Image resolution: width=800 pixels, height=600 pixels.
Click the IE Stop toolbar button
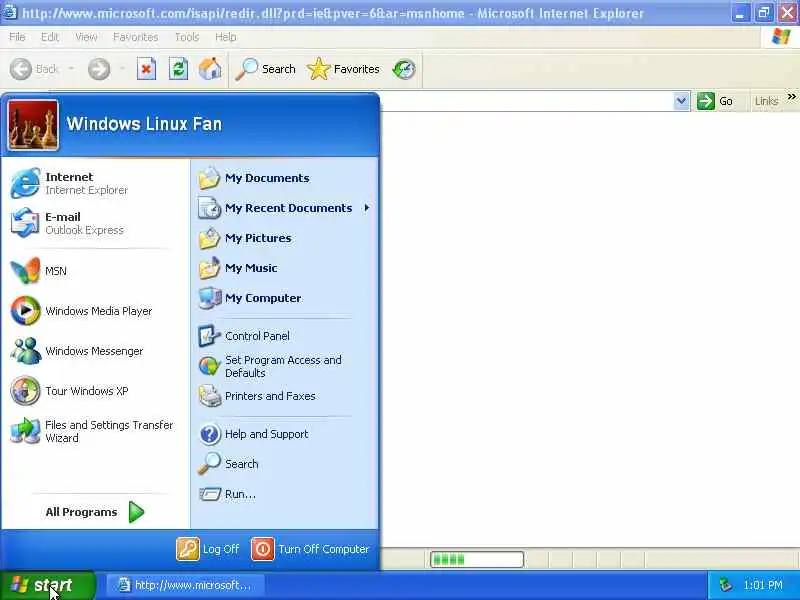[x=146, y=69]
